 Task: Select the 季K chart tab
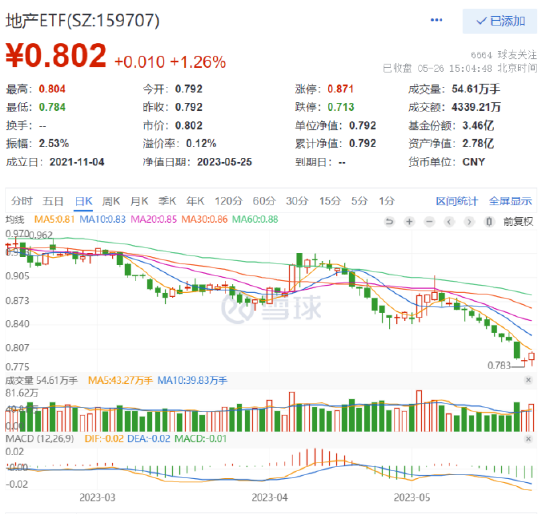click(167, 201)
